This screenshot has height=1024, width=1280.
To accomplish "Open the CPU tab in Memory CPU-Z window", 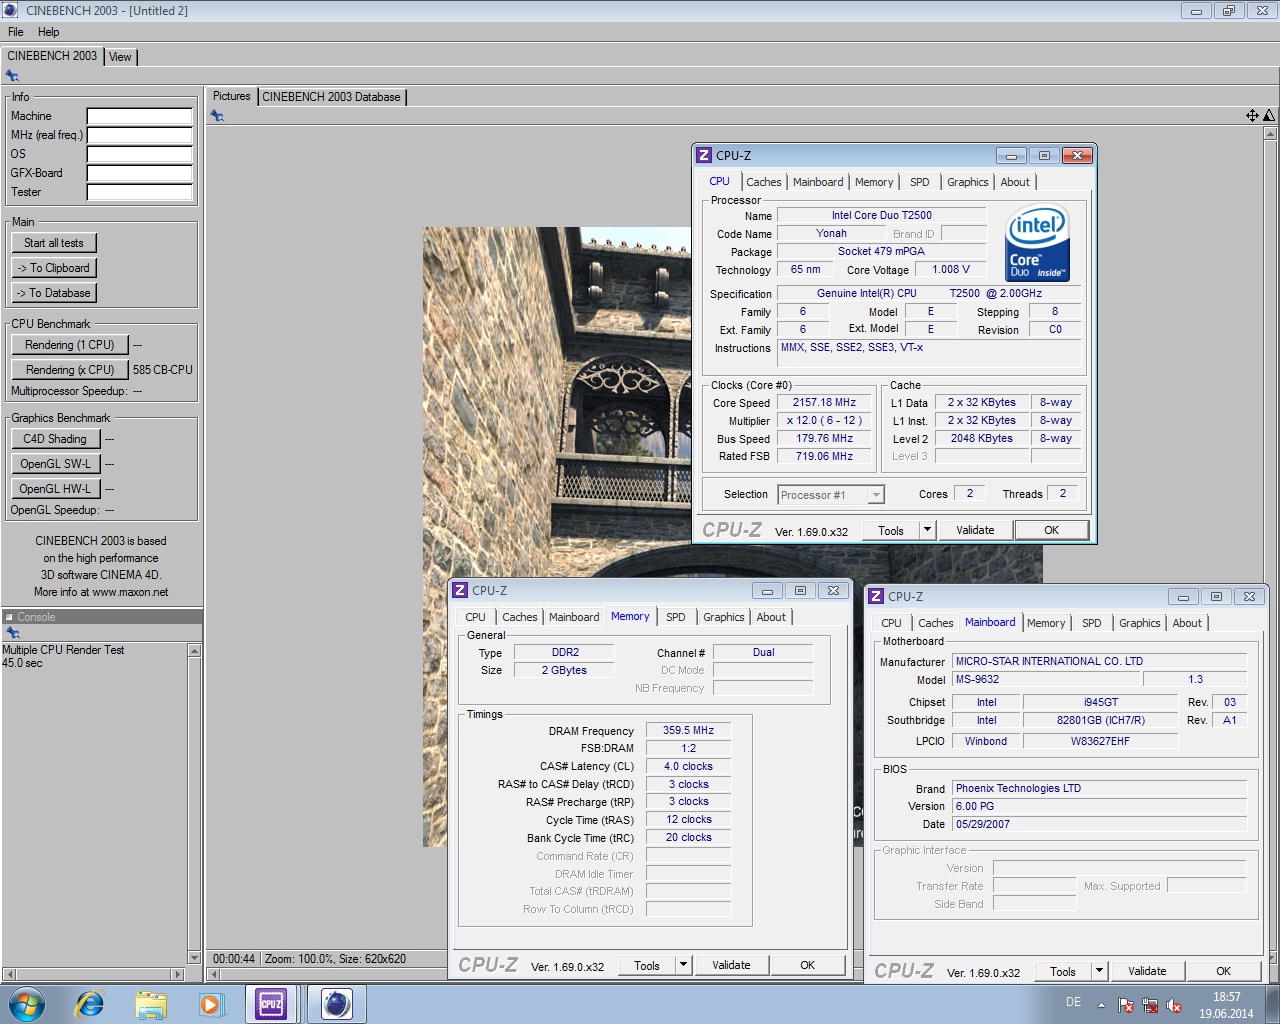I will tap(475, 617).
